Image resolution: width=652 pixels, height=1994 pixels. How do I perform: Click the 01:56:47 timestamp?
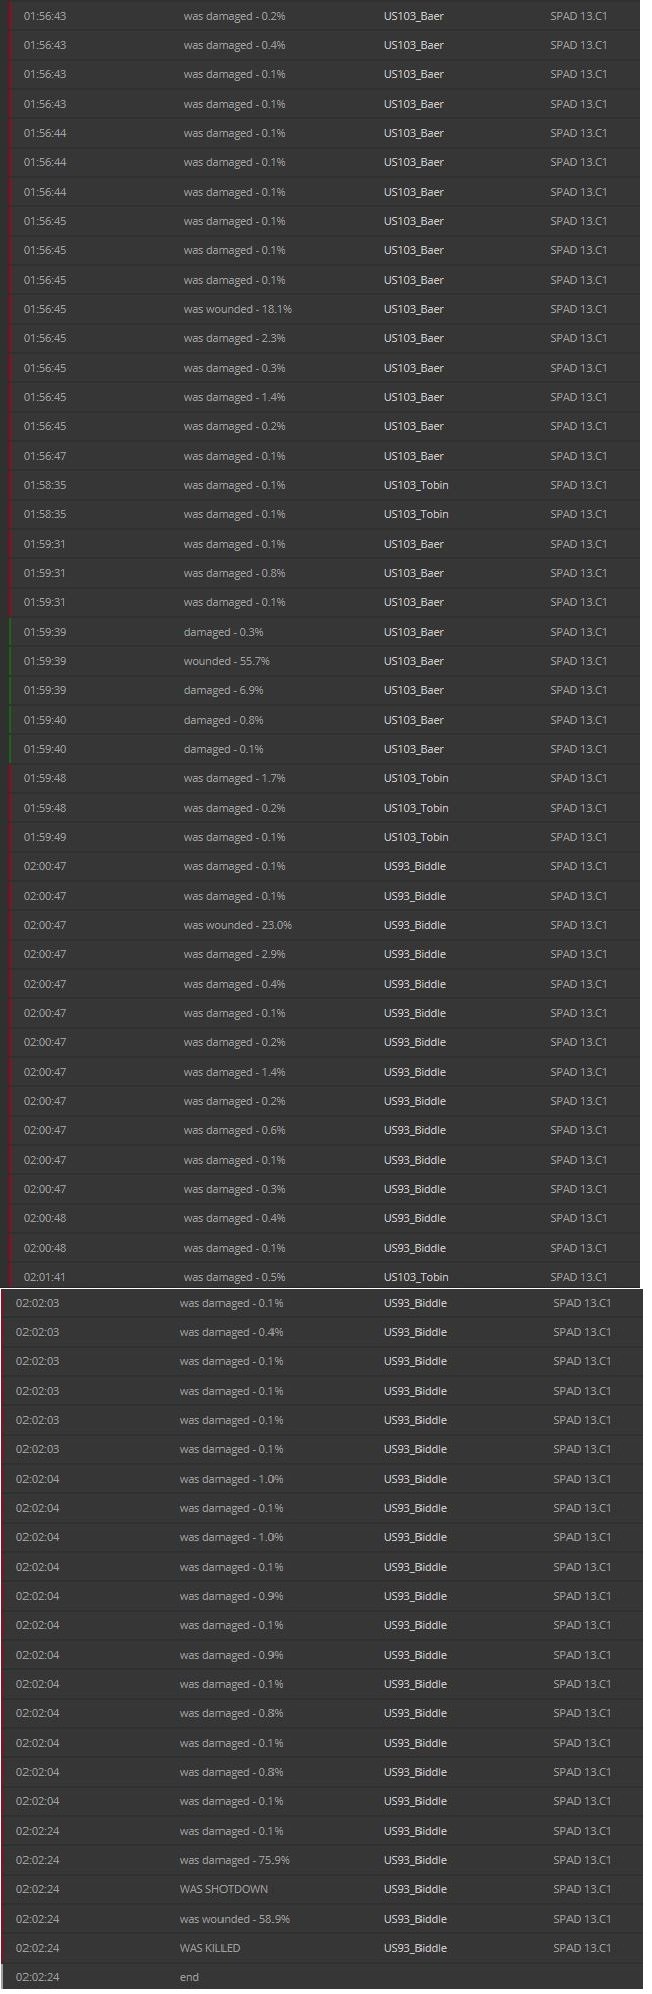[x=45, y=456]
